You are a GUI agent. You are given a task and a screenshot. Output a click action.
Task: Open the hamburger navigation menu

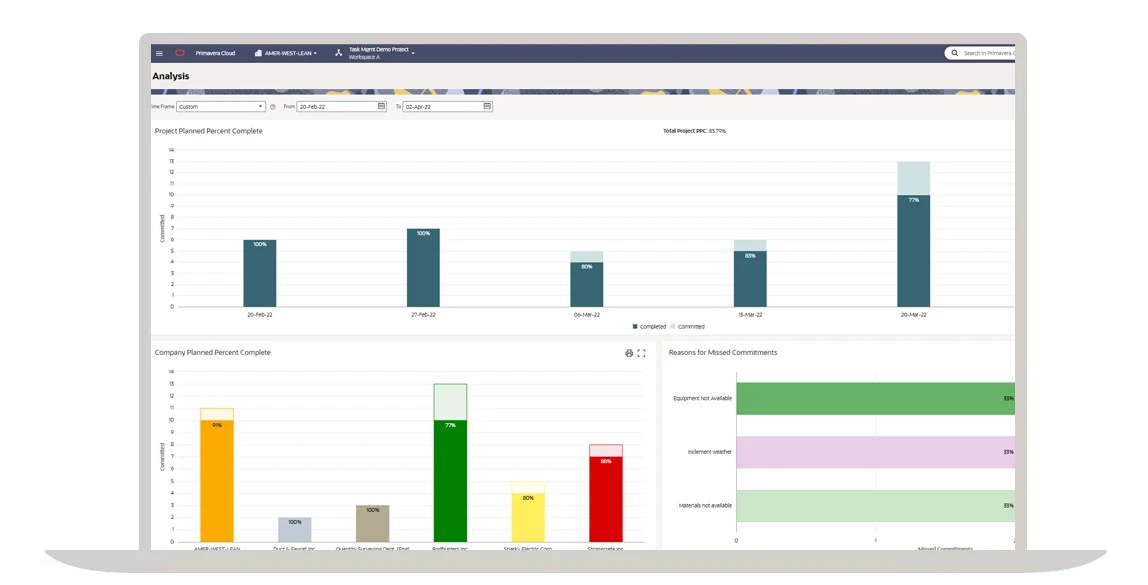point(159,53)
